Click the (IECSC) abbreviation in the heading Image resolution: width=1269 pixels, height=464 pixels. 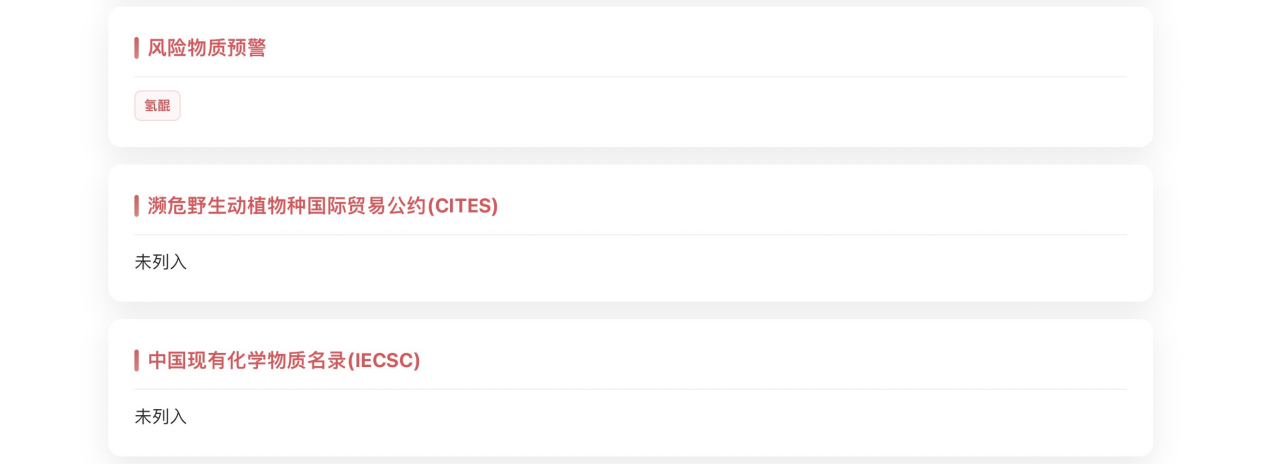click(384, 360)
